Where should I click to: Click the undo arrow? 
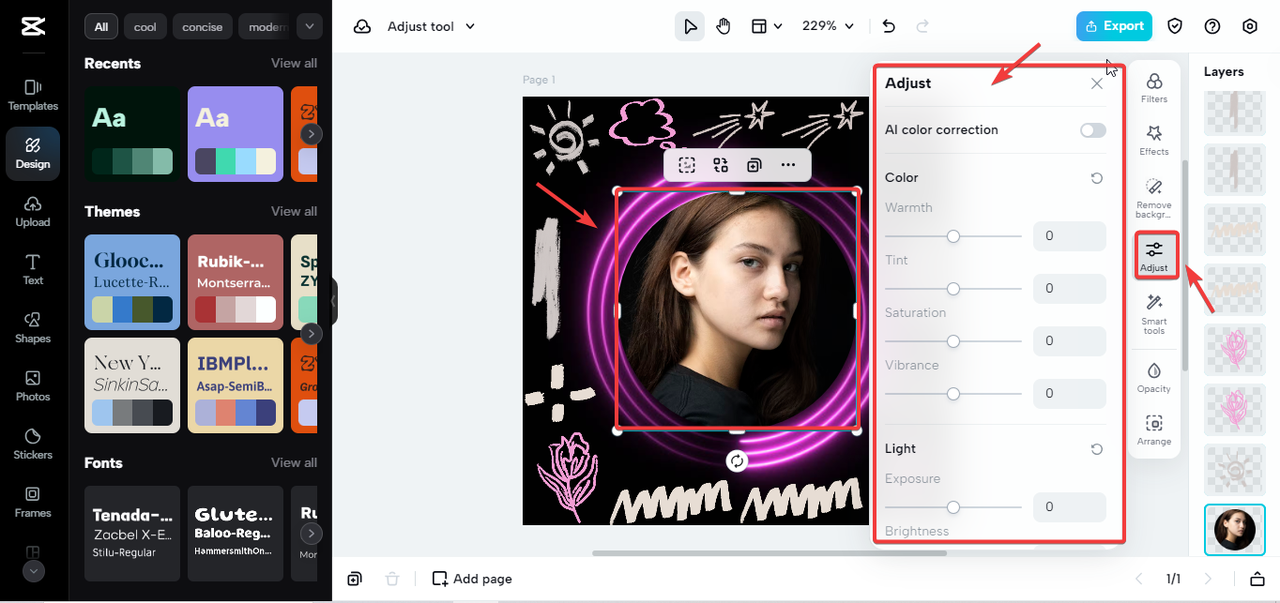(889, 26)
